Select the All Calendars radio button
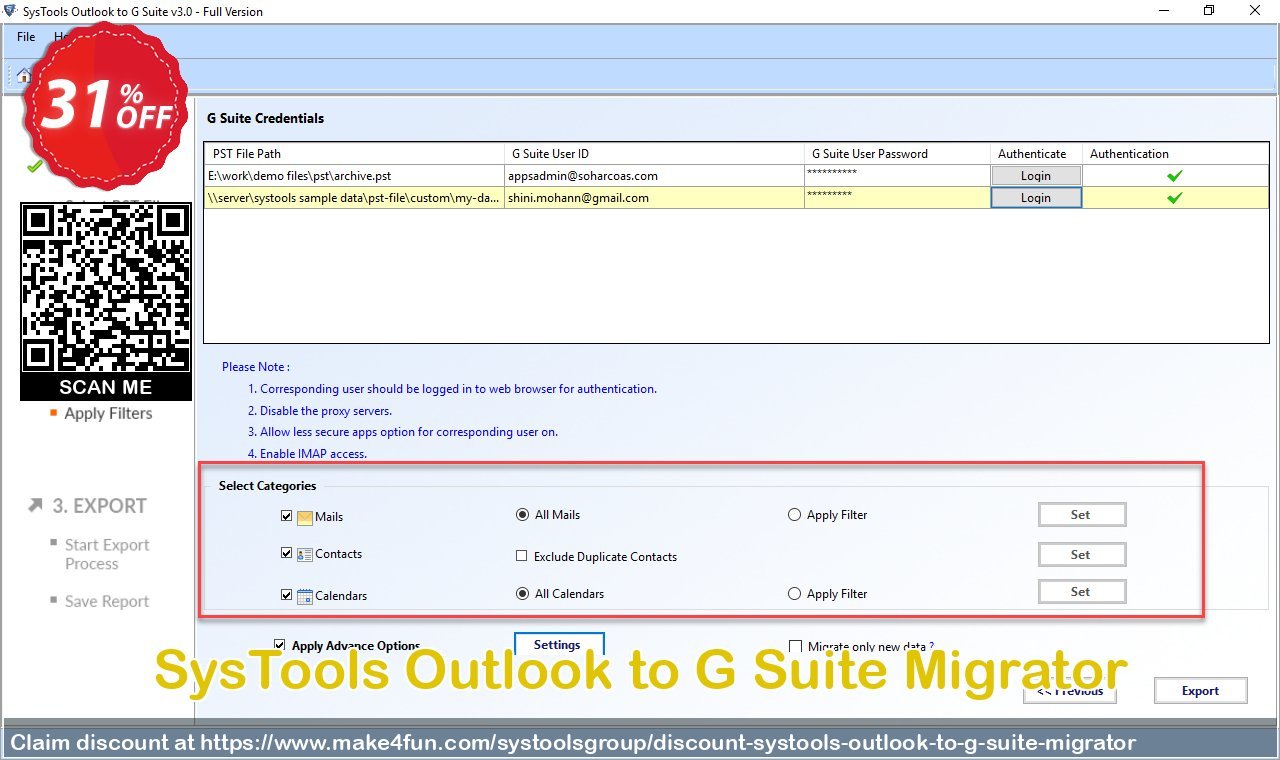The image size is (1280, 760). [522, 594]
